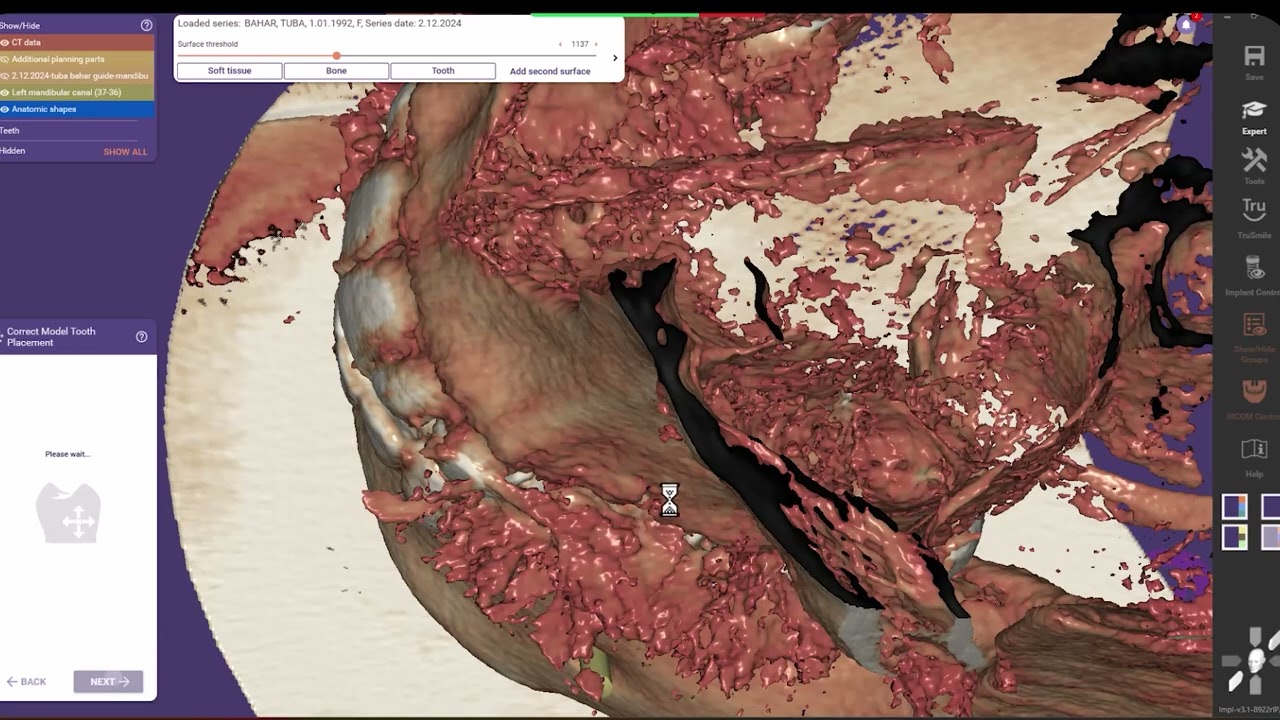
Task: Select the top-right view layout thumbnail
Action: (1270, 507)
